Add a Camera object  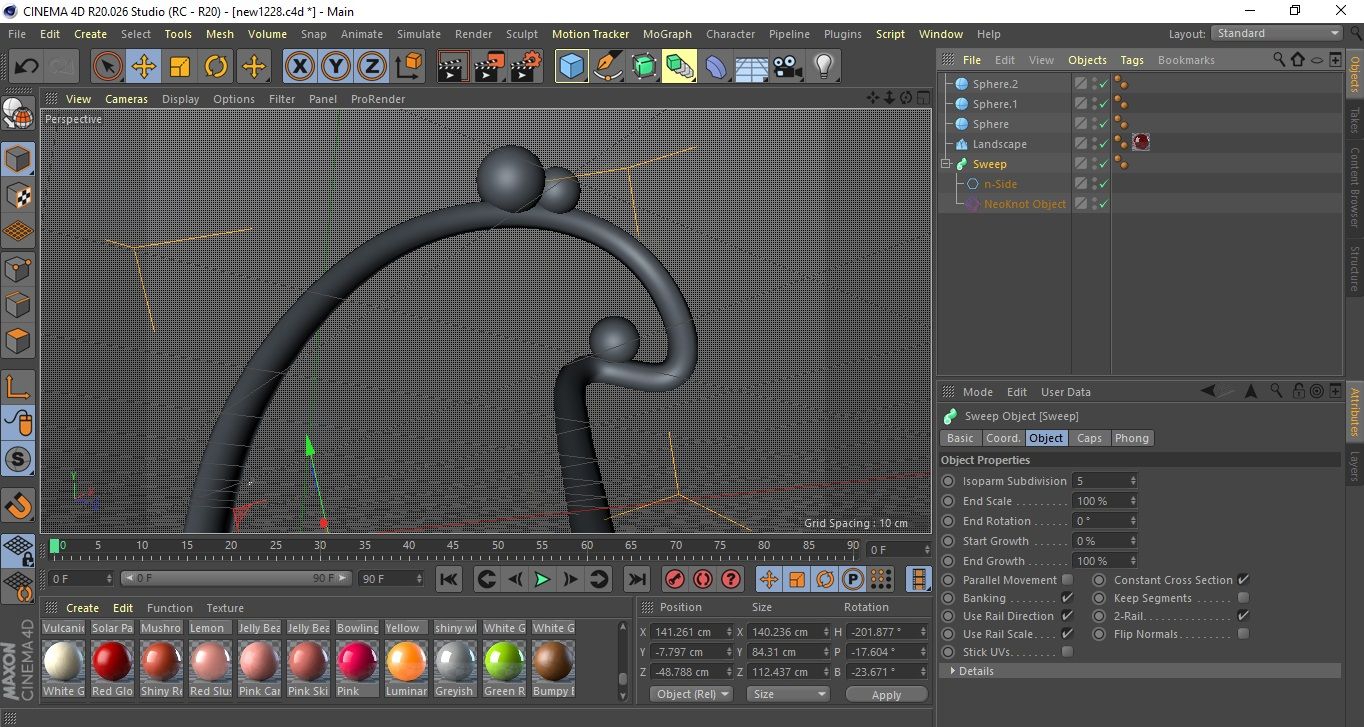tap(788, 67)
